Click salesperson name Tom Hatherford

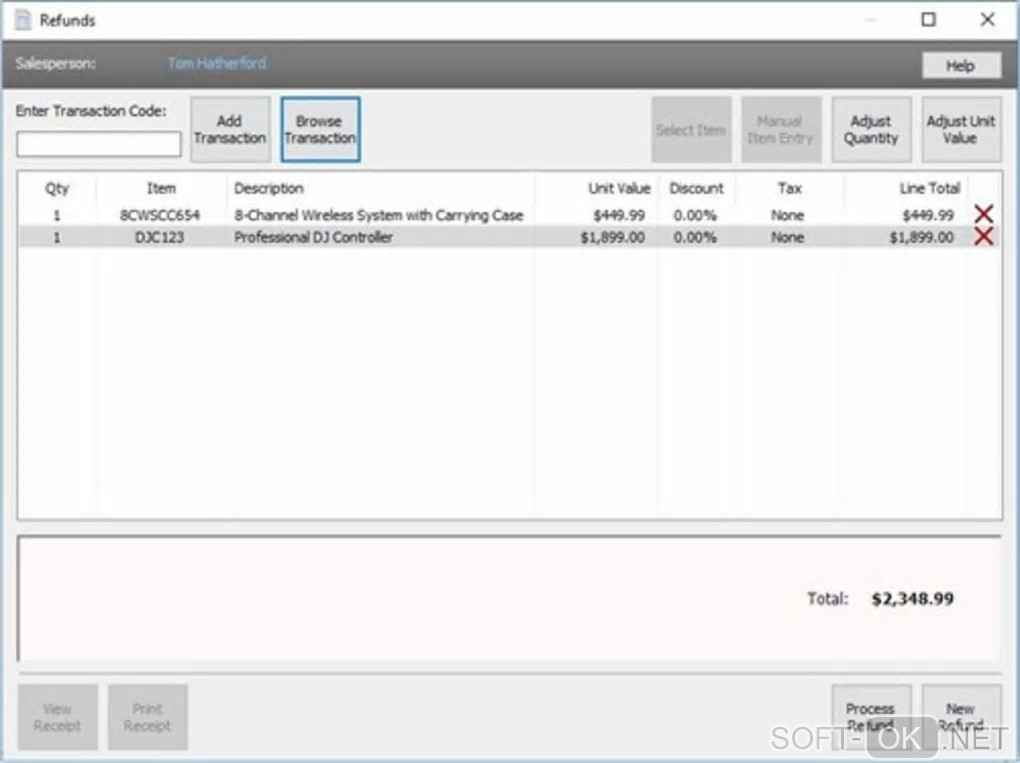point(217,63)
